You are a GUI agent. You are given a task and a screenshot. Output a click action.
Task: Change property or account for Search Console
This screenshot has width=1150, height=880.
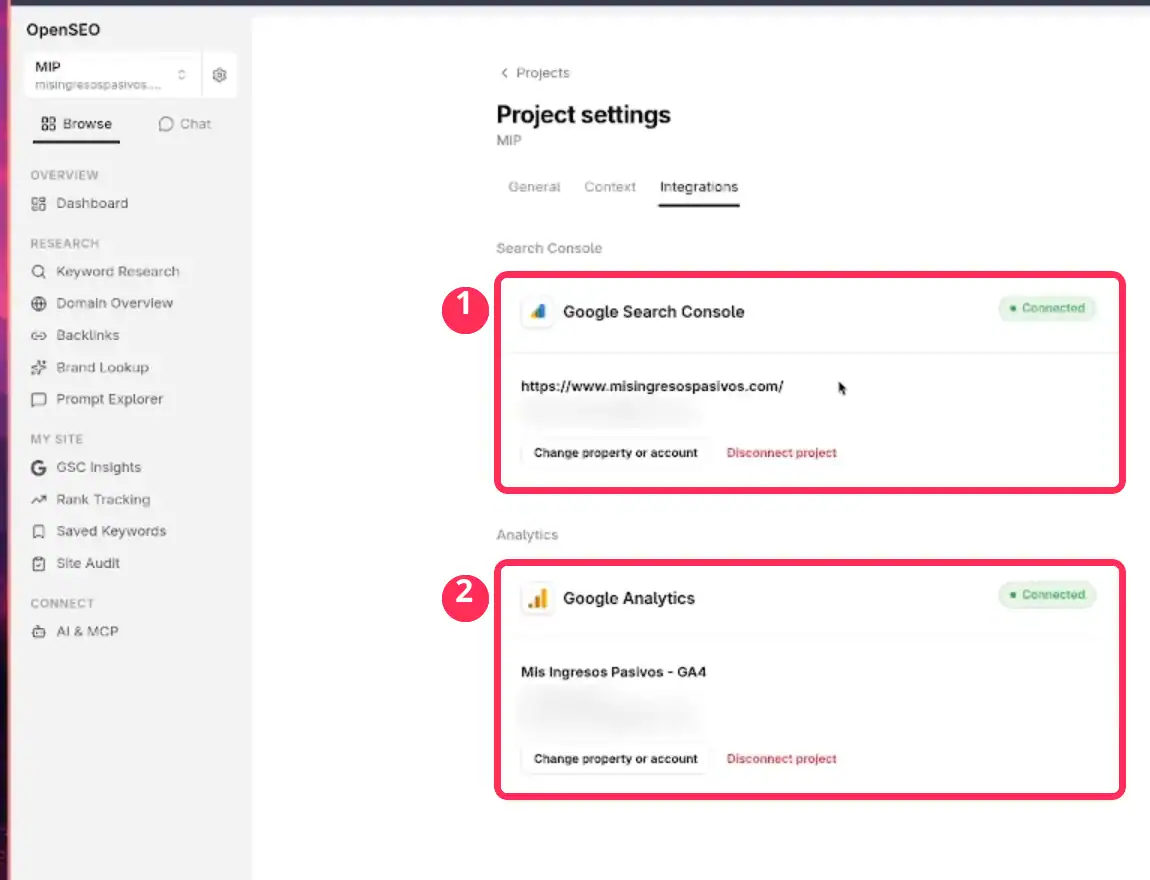click(615, 453)
